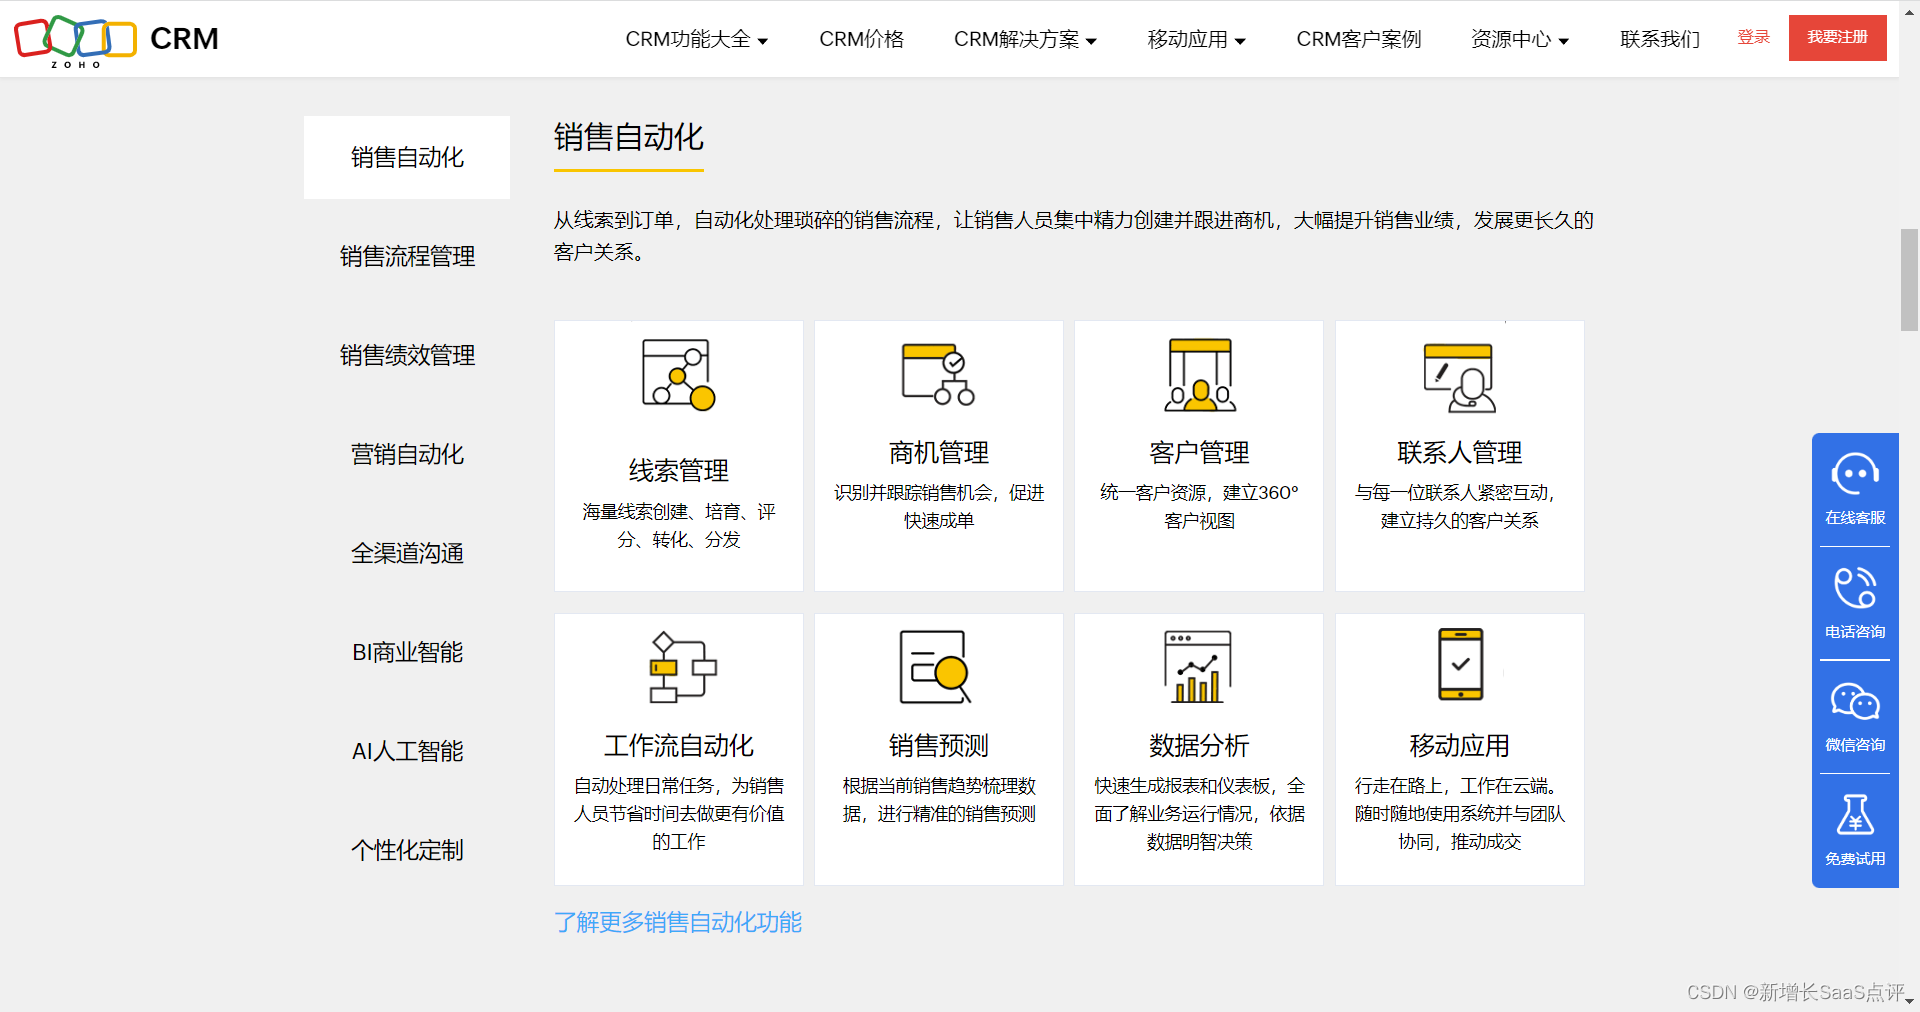
Task: Select the 销售流程管理 sidebar tab
Action: (x=407, y=256)
